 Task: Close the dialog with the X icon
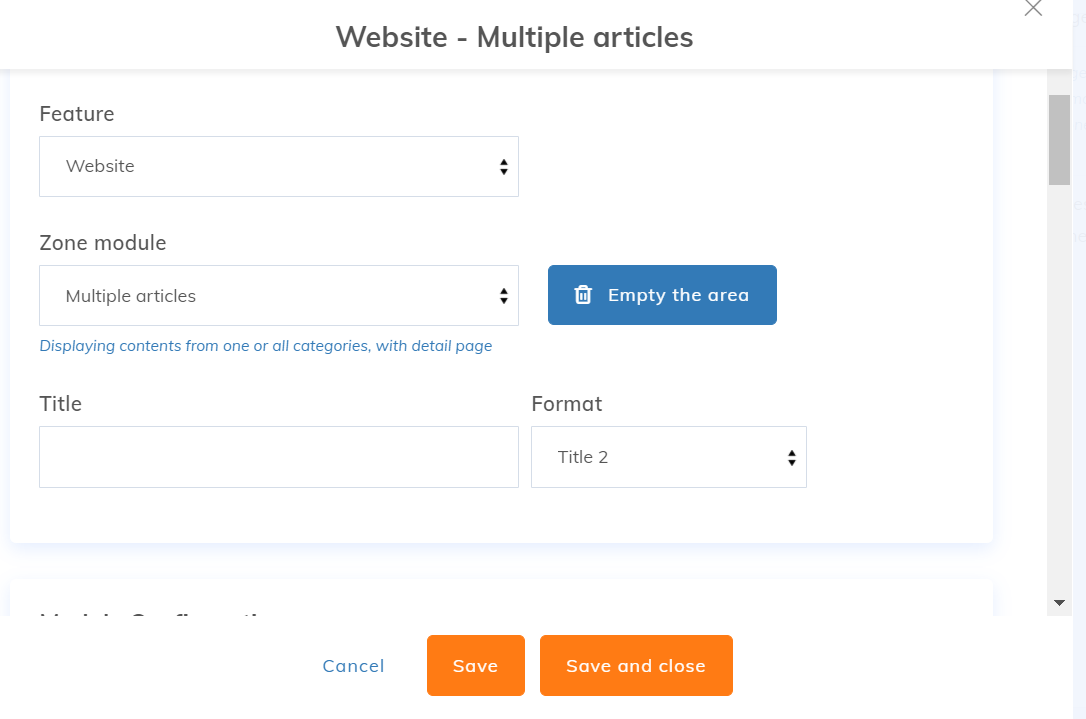(x=1033, y=9)
